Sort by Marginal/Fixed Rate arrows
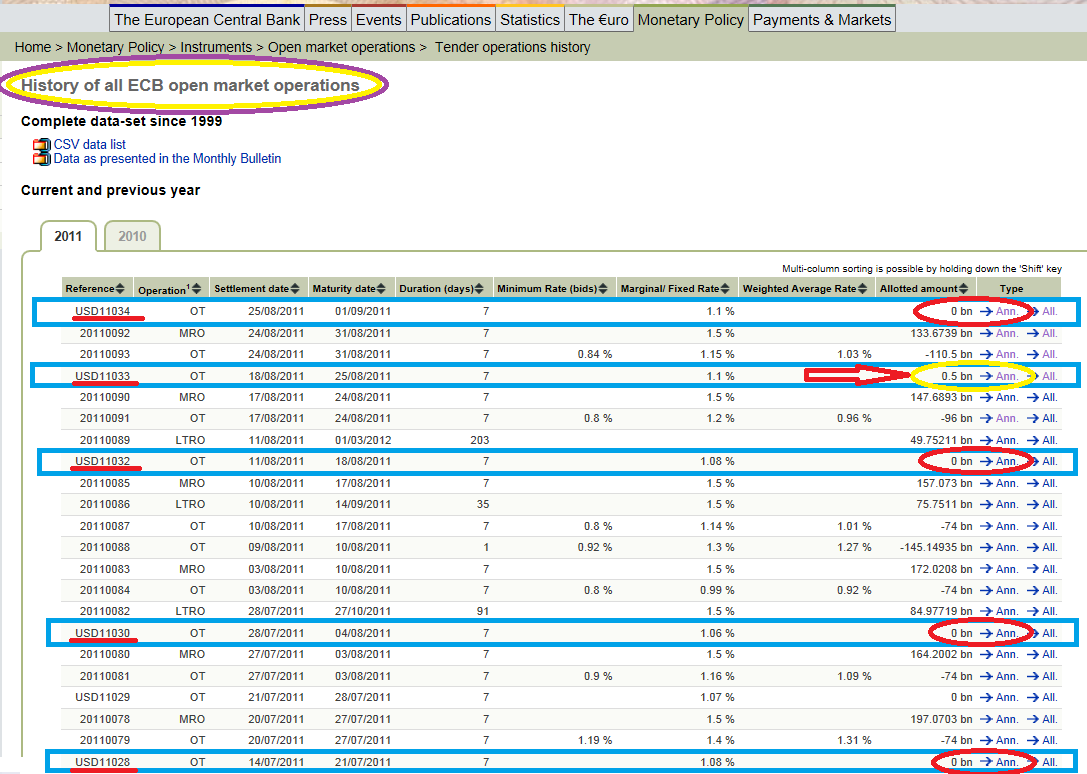The image size is (1087, 774). click(x=725, y=289)
